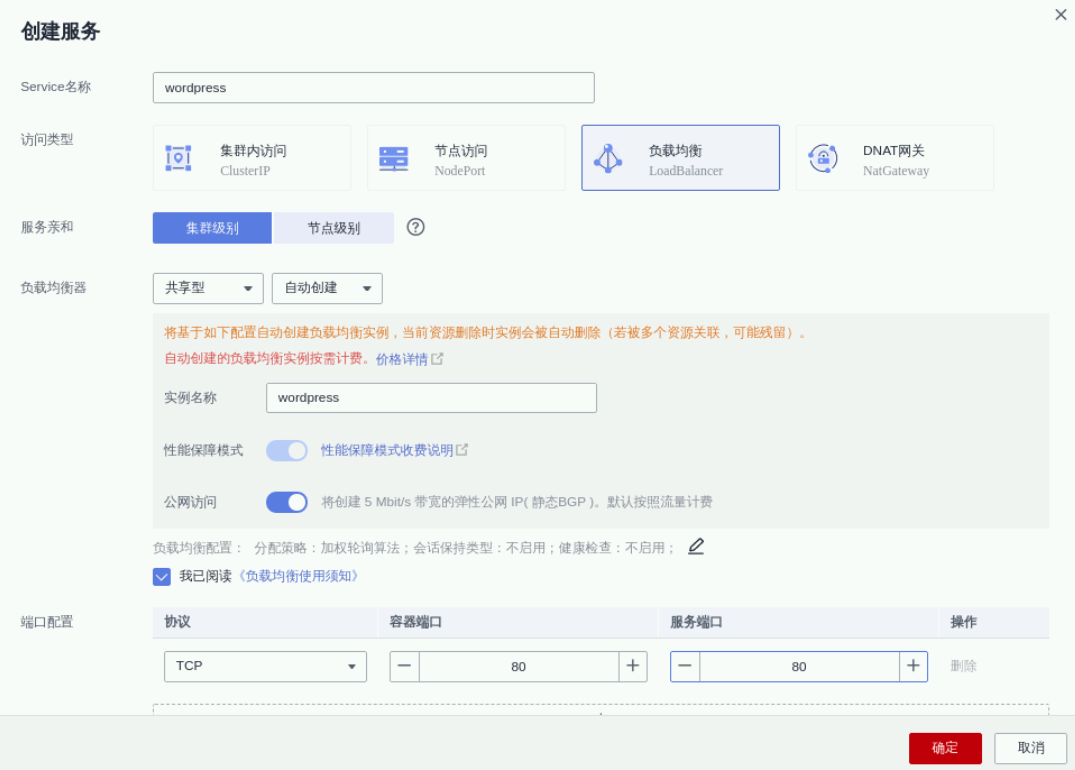This screenshot has width=1075, height=770.
Task: Select the LoadBalancer access type icon
Action: tap(607, 158)
